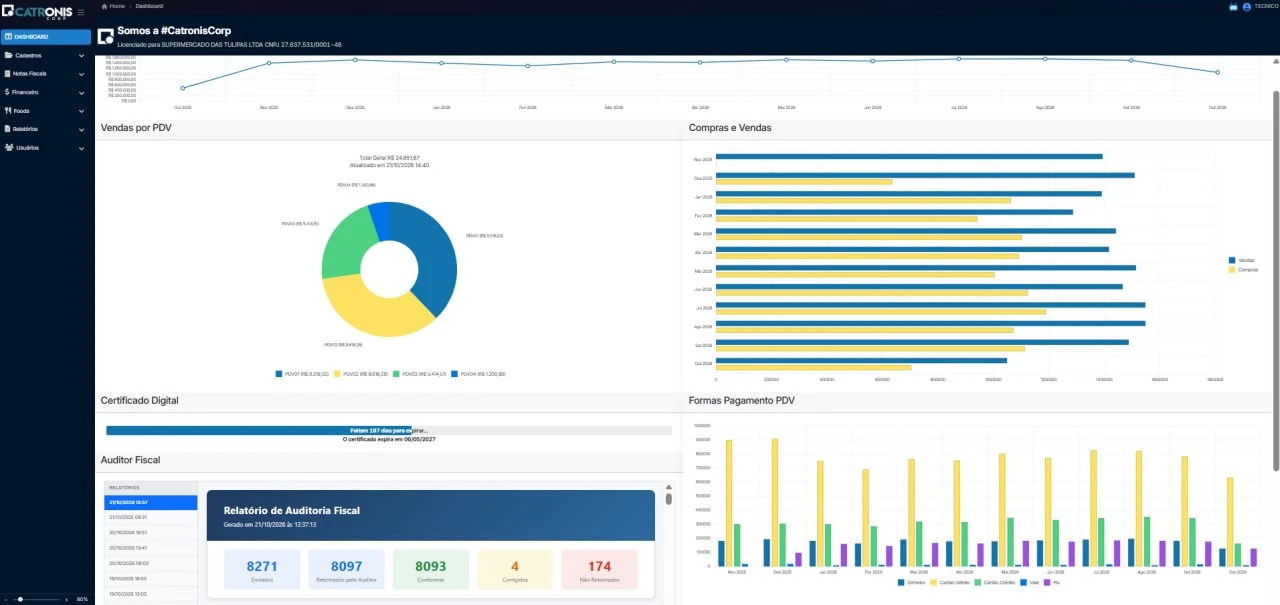Toggle Dinheiro series in payment legend
This screenshot has width=1280, height=605.
[x=912, y=582]
